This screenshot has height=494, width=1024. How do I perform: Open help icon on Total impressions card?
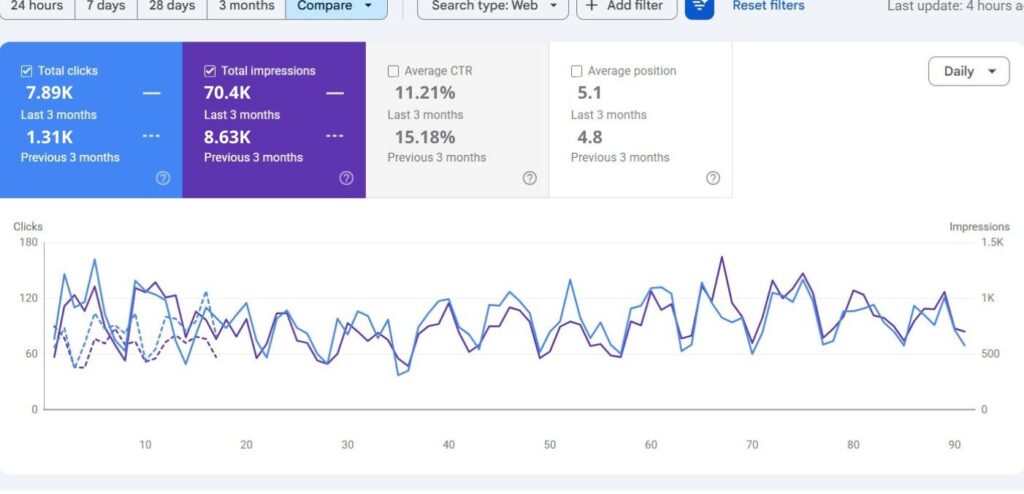346,178
